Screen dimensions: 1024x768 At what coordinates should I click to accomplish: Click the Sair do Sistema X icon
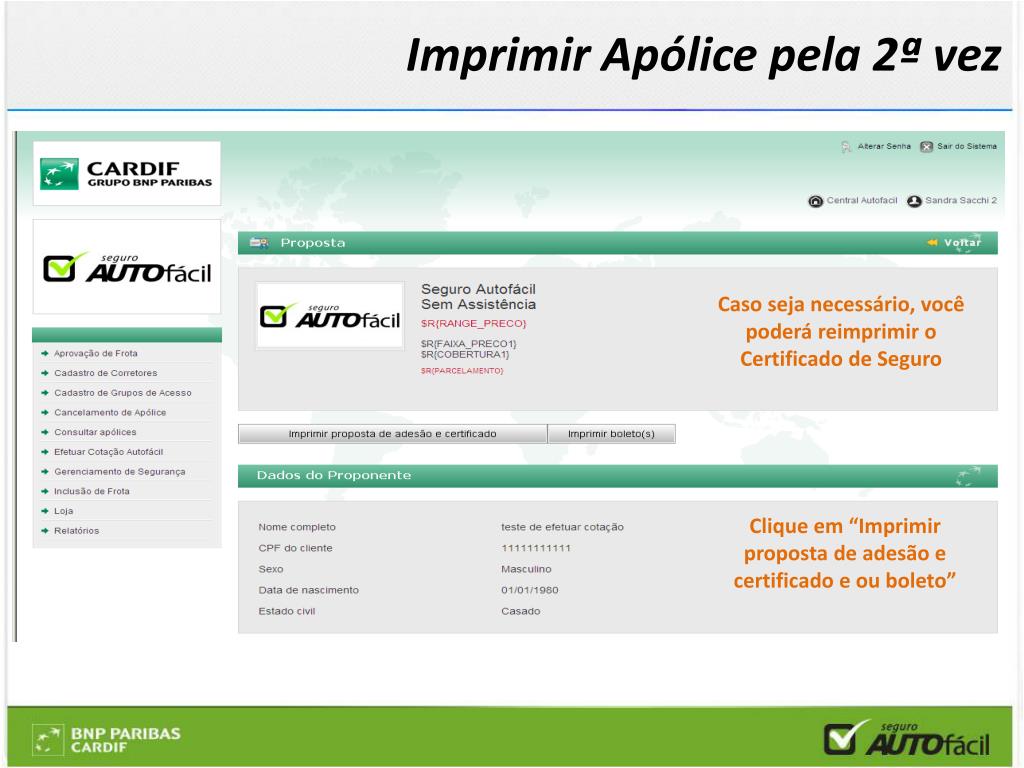coord(927,147)
